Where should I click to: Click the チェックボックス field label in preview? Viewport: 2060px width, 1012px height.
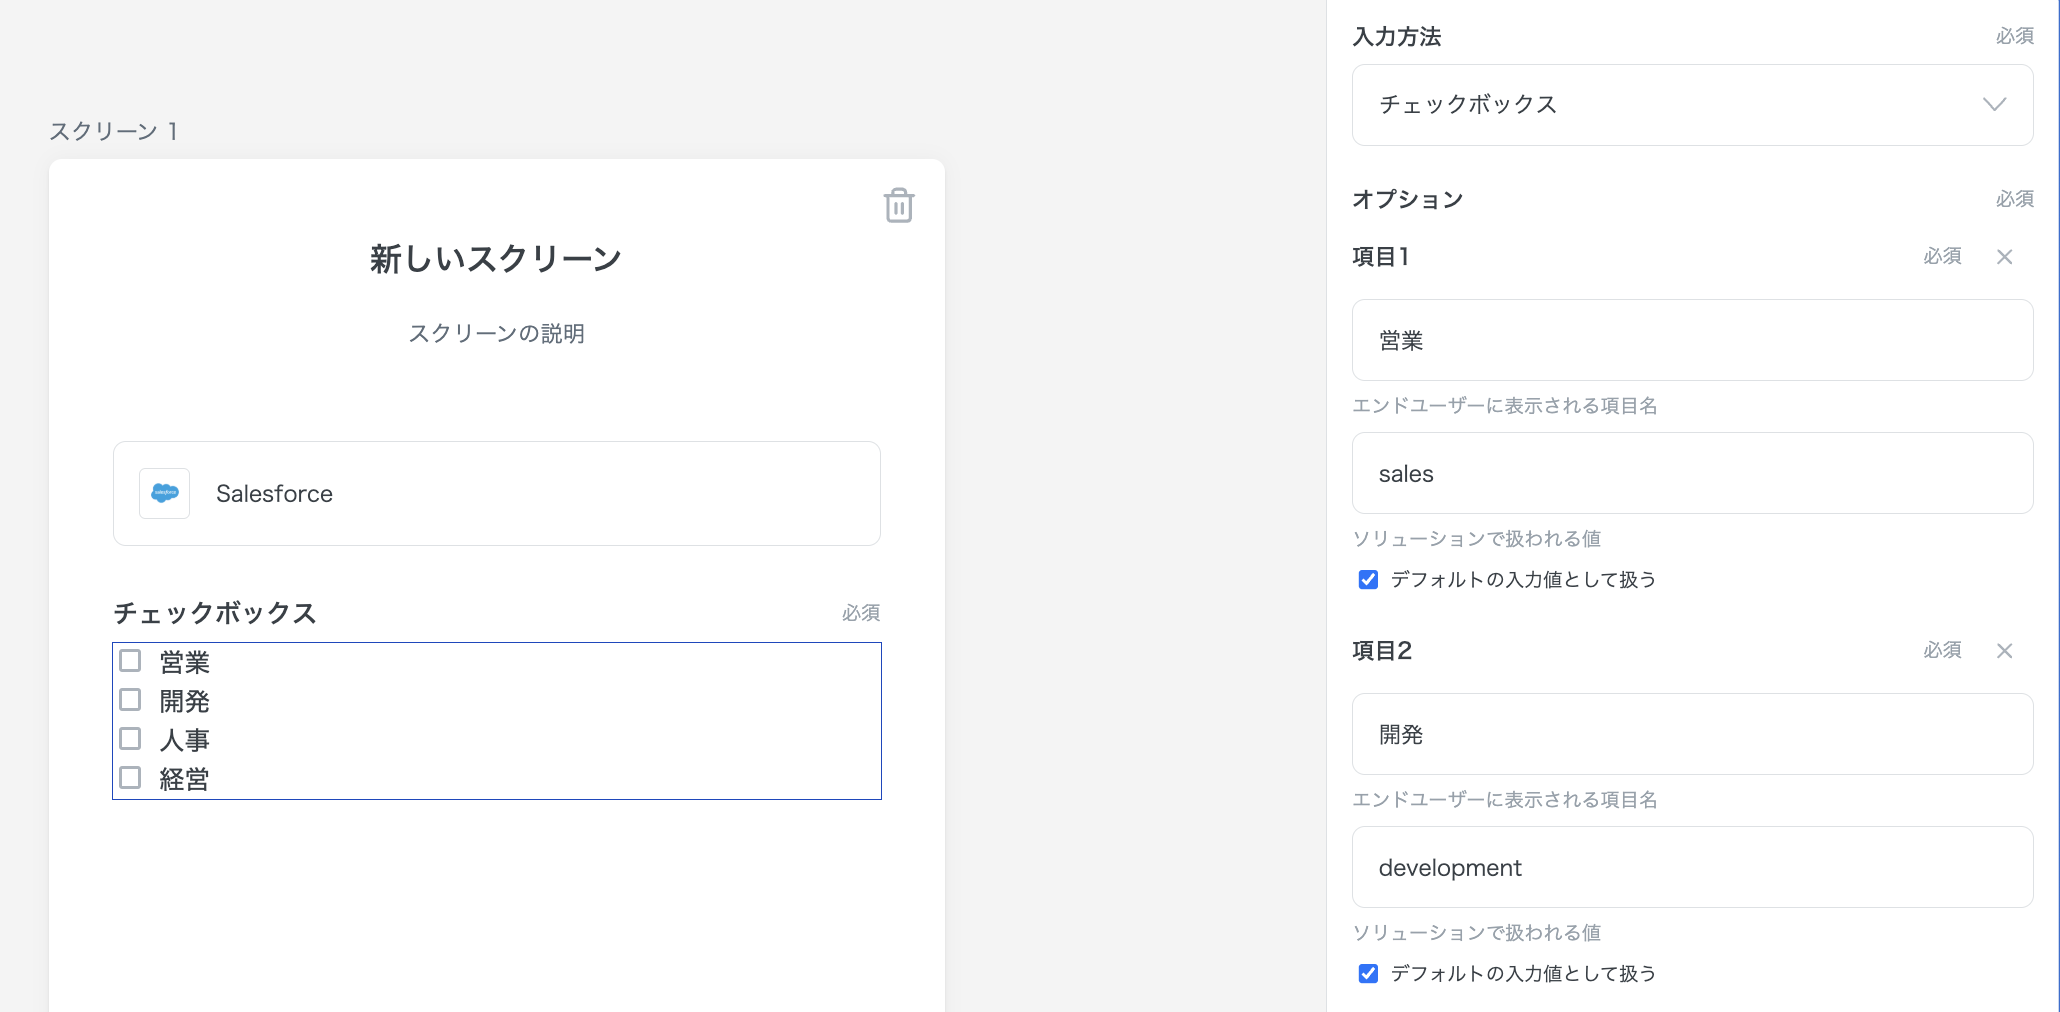(x=215, y=613)
